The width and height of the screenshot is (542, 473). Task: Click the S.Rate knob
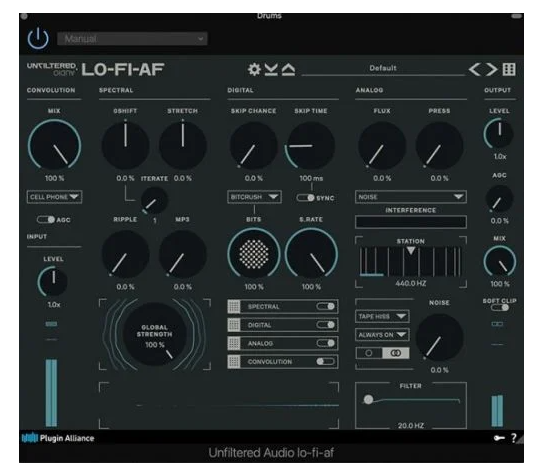pyautogui.click(x=311, y=254)
